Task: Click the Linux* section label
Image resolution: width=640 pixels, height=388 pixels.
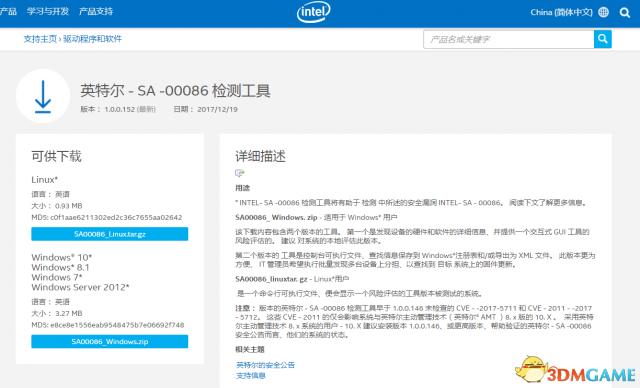Action: (44, 180)
